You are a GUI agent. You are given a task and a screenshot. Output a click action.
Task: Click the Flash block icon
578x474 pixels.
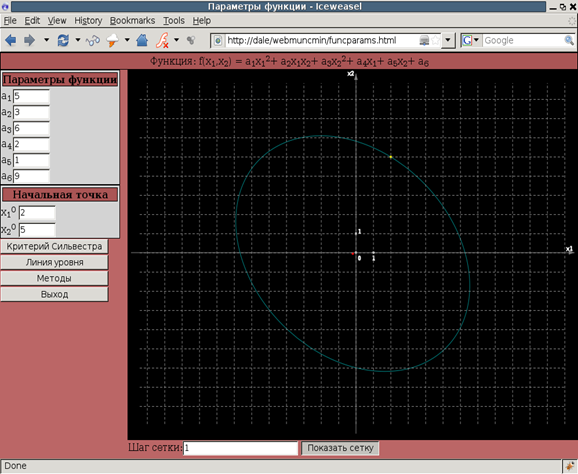[x=162, y=40]
